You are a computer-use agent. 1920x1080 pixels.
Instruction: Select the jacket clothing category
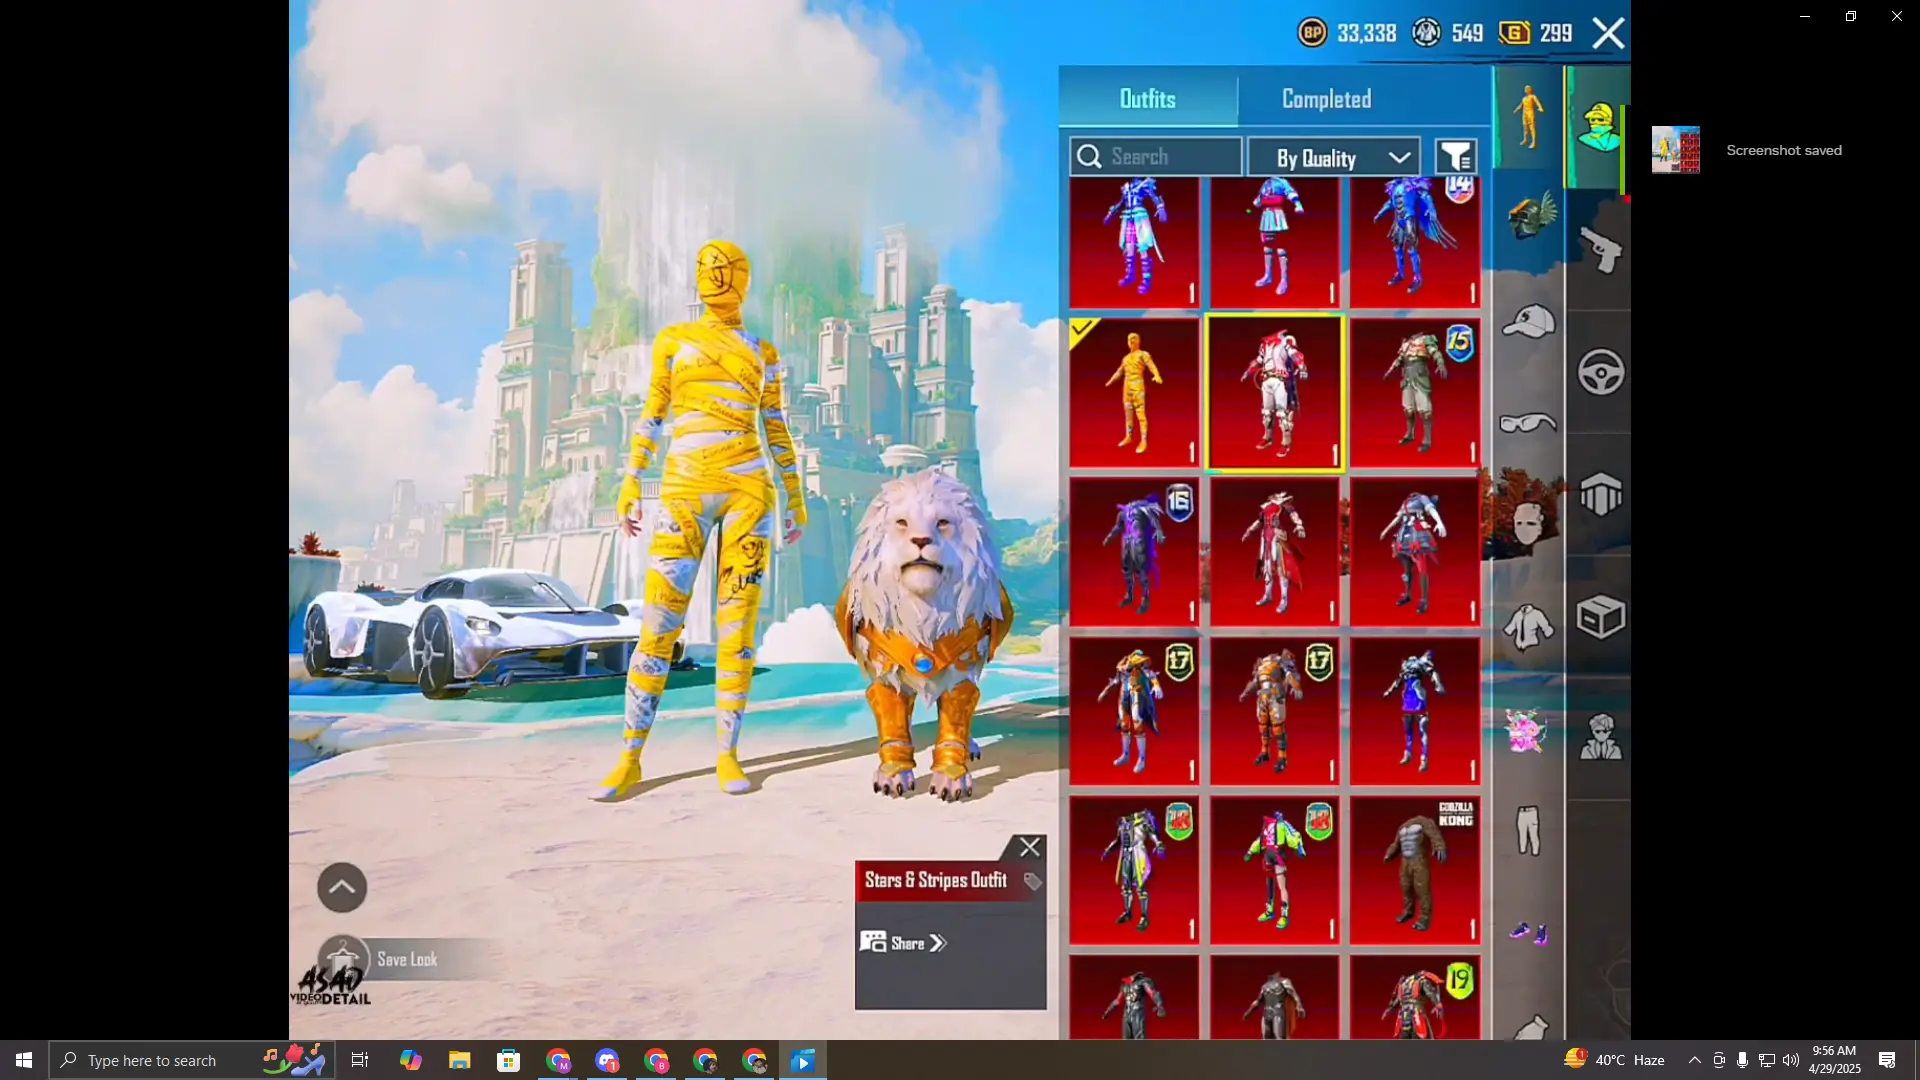point(1528,628)
